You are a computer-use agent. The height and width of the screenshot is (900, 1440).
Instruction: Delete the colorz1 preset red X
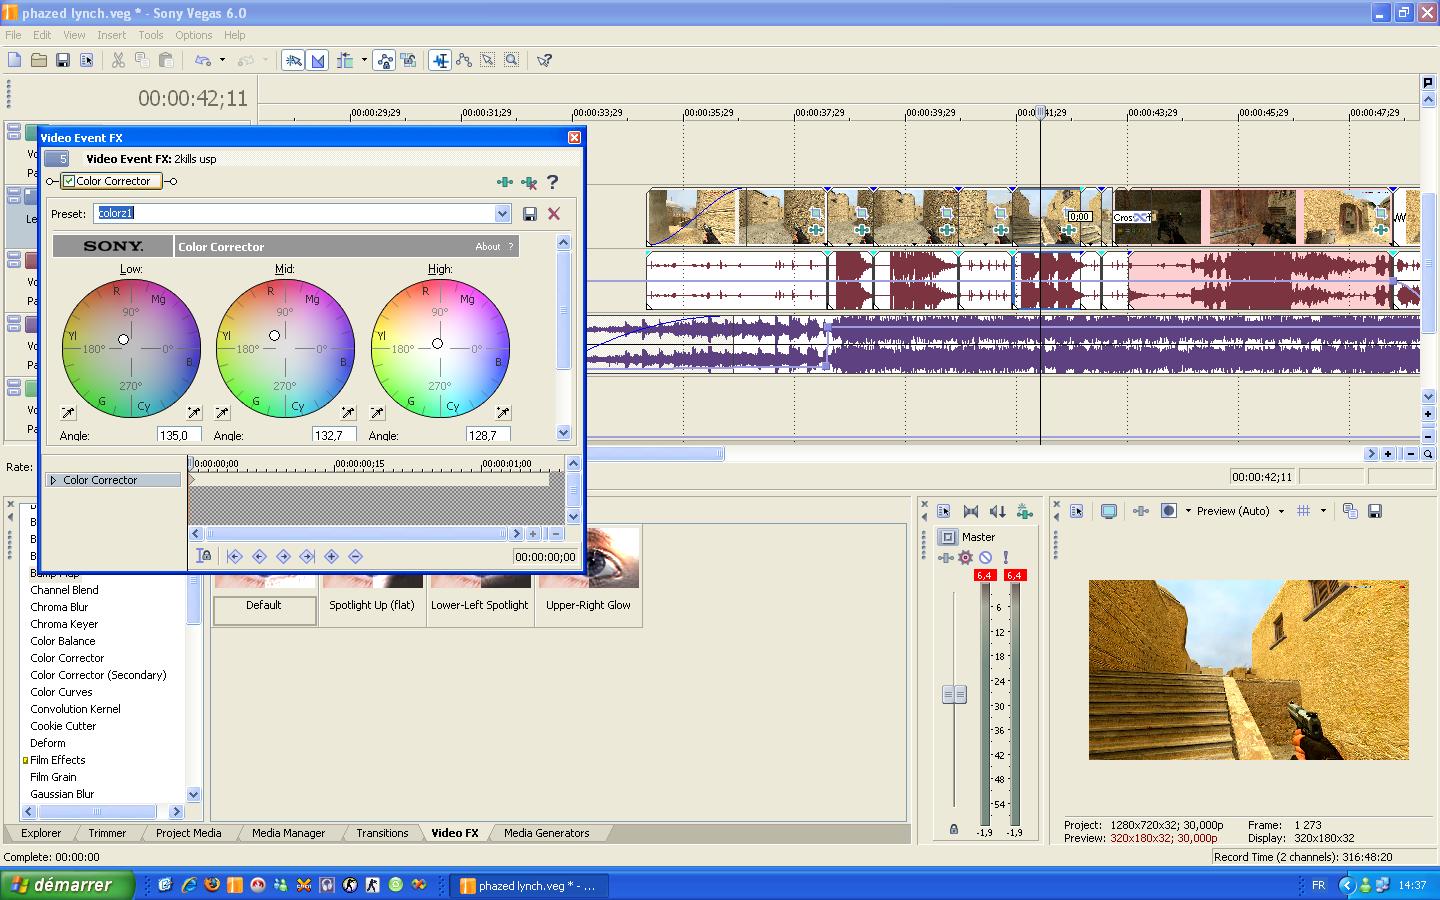click(554, 213)
